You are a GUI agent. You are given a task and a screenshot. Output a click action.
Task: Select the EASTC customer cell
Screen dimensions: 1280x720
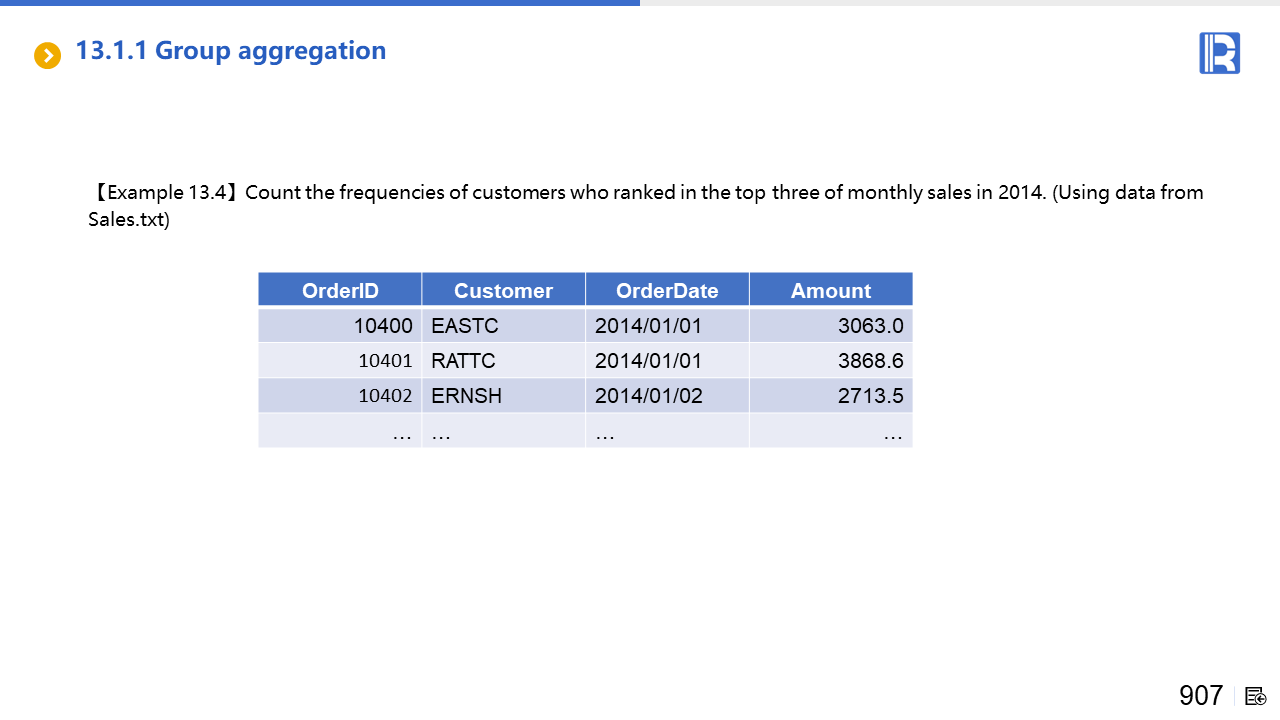503,326
